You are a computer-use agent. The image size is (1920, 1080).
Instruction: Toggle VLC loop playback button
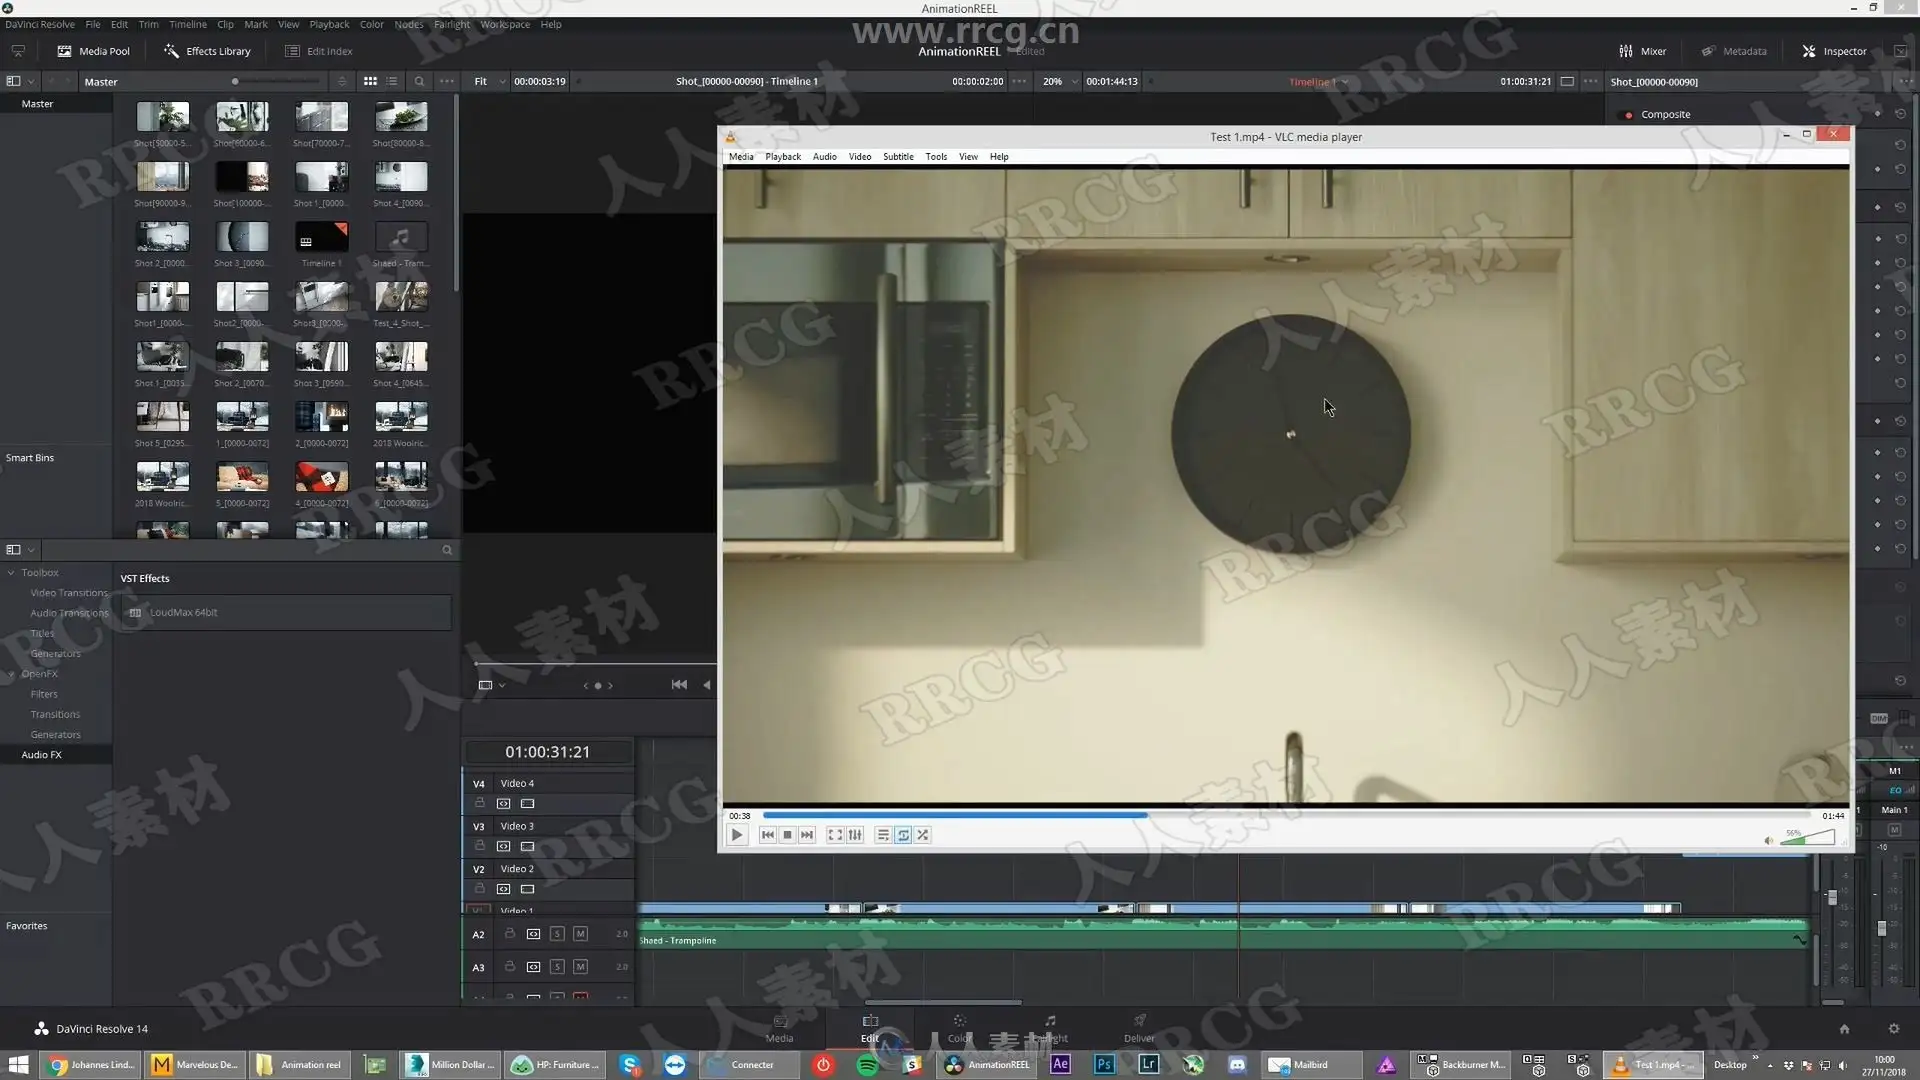(903, 835)
